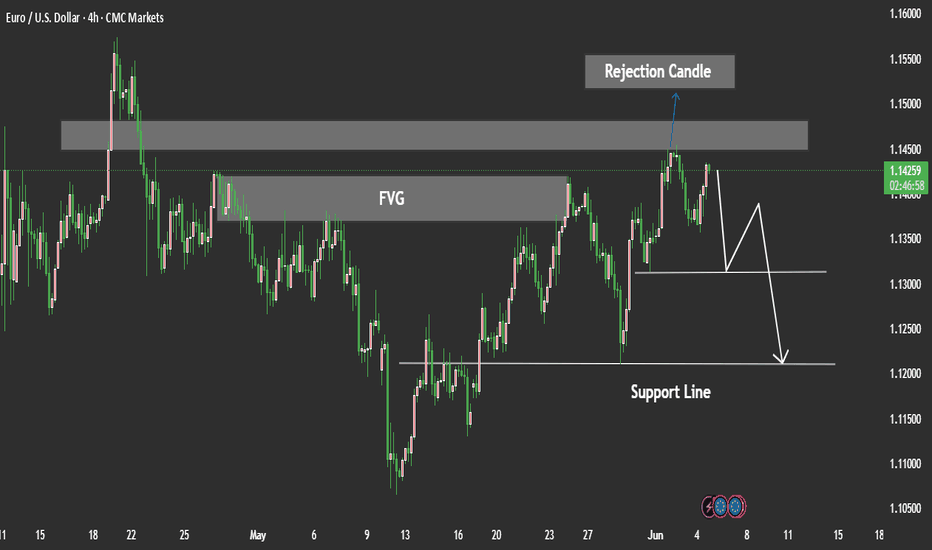This screenshot has height=550, width=932.
Task: Click the Euro / U.S. Dollar symbol title
Action: (43, 18)
